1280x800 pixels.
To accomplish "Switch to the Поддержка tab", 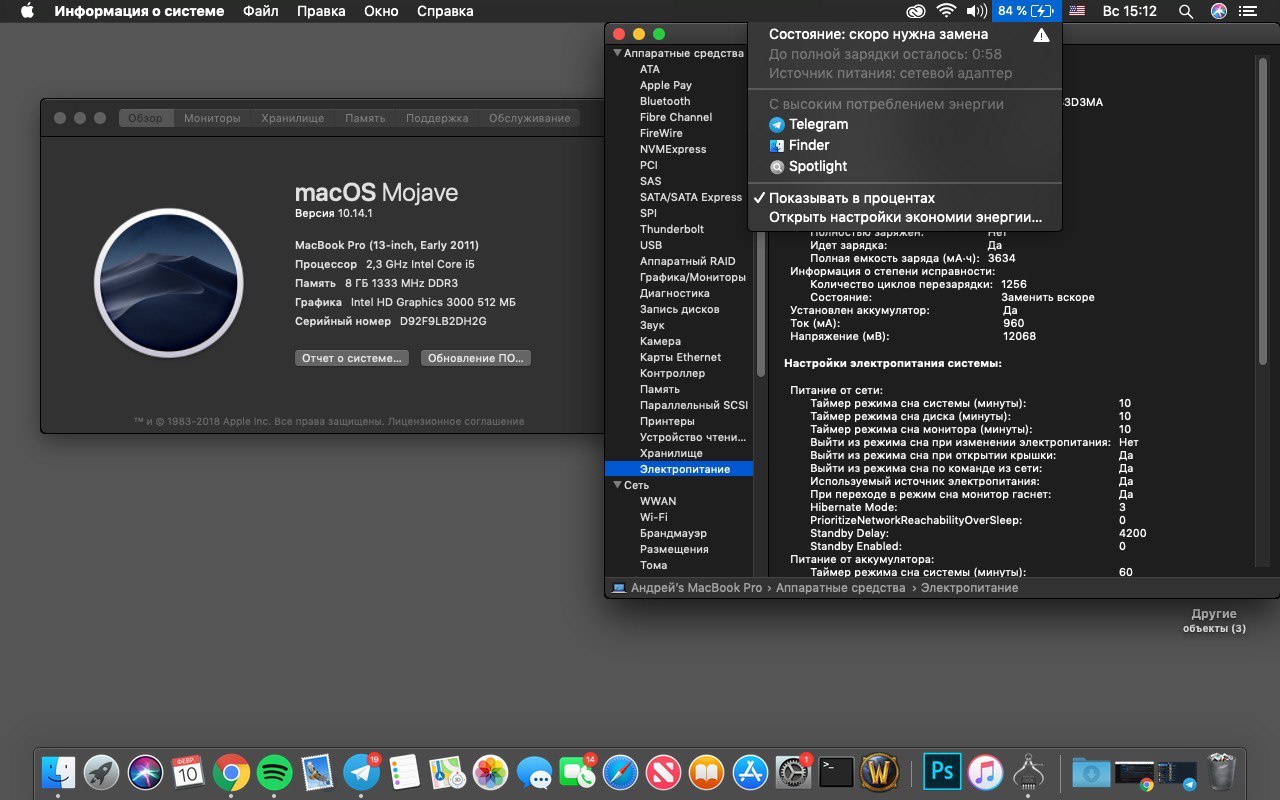I will point(437,118).
